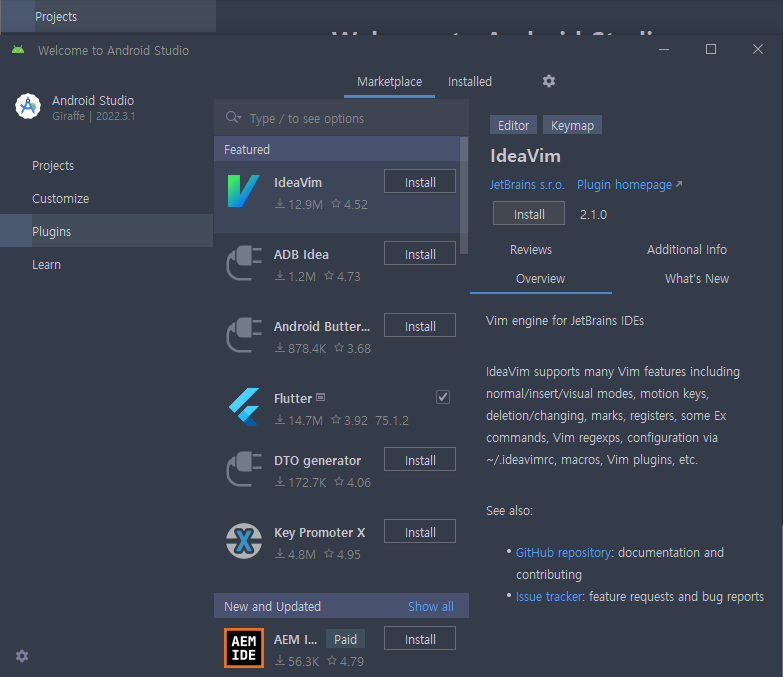Select the Key Promoter X plugin title
The height and width of the screenshot is (677, 783).
click(320, 533)
